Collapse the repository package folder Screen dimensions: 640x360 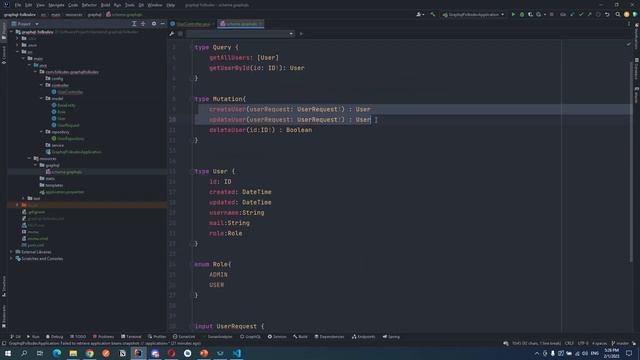click(x=42, y=132)
